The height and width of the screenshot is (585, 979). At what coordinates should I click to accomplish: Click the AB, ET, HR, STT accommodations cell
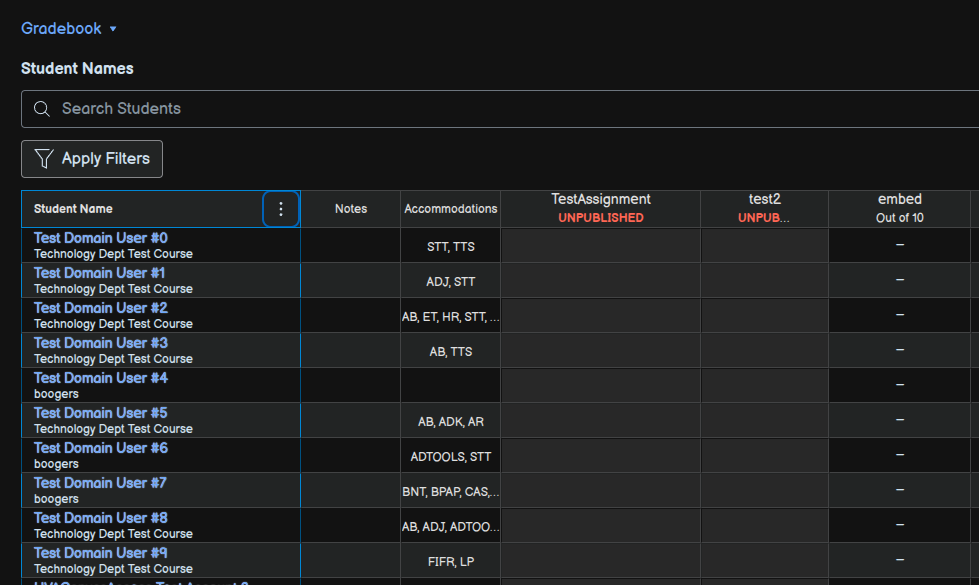(451, 315)
